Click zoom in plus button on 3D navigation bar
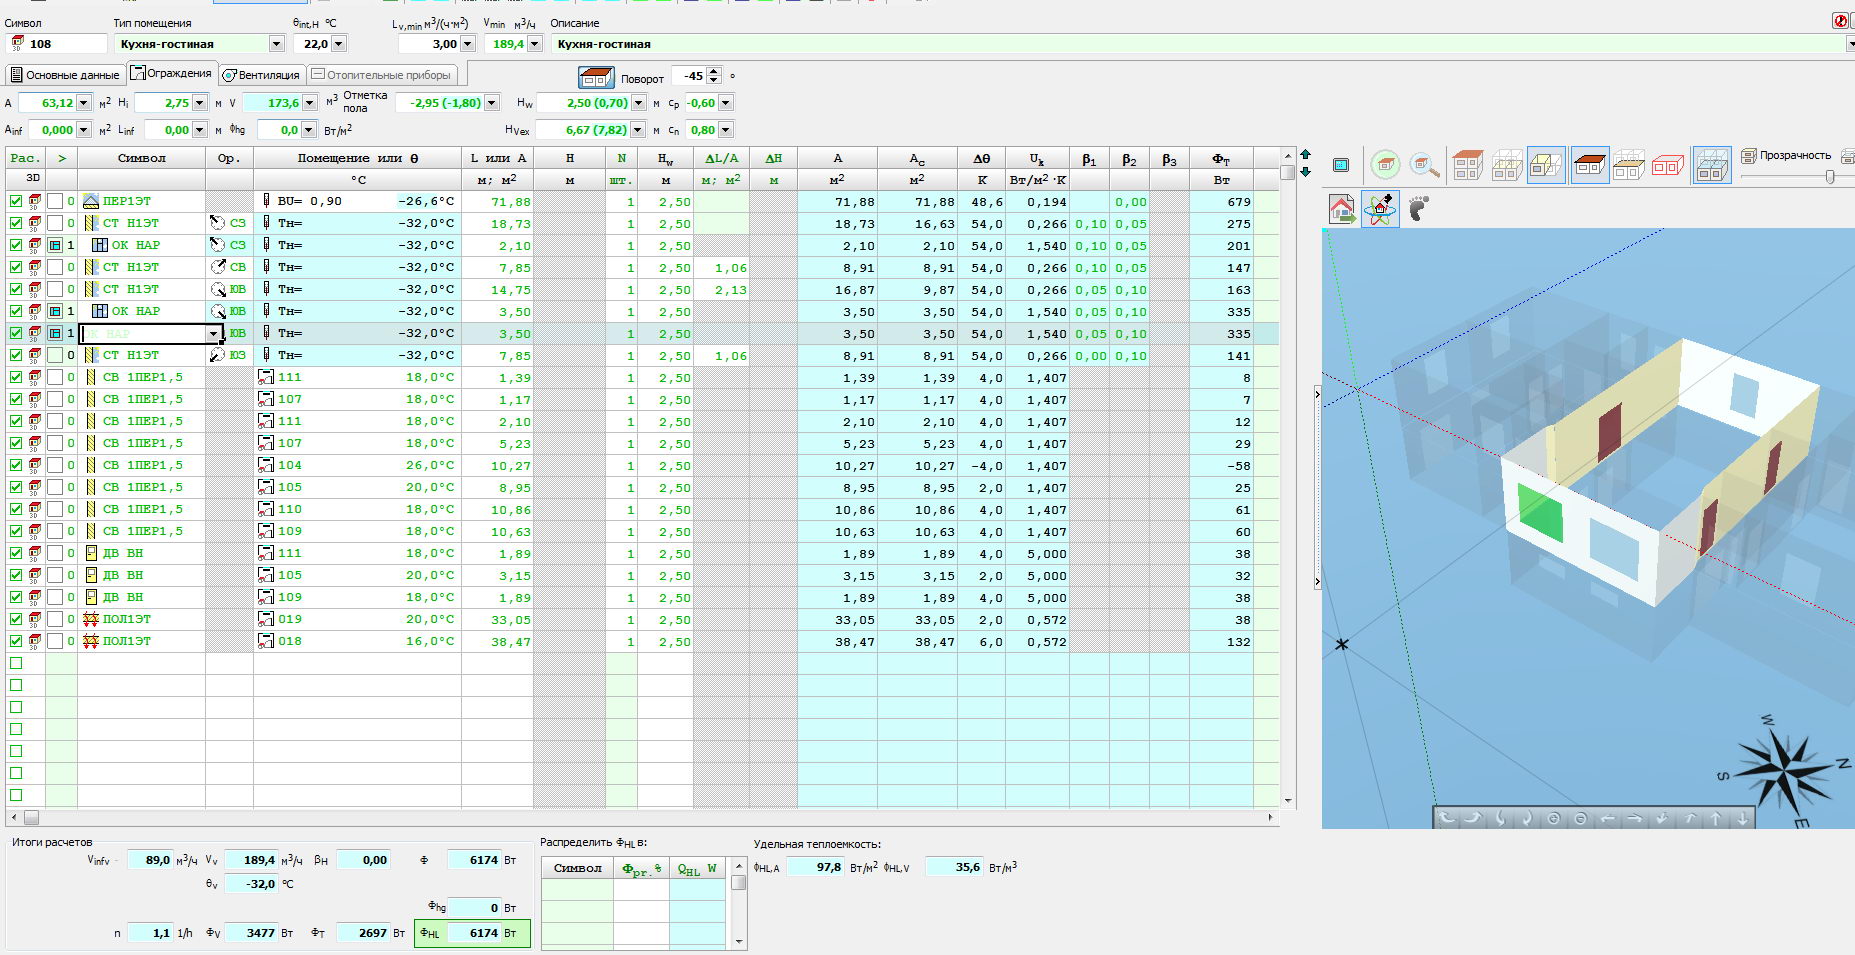The height and width of the screenshot is (955, 1855). pyautogui.click(x=1553, y=819)
